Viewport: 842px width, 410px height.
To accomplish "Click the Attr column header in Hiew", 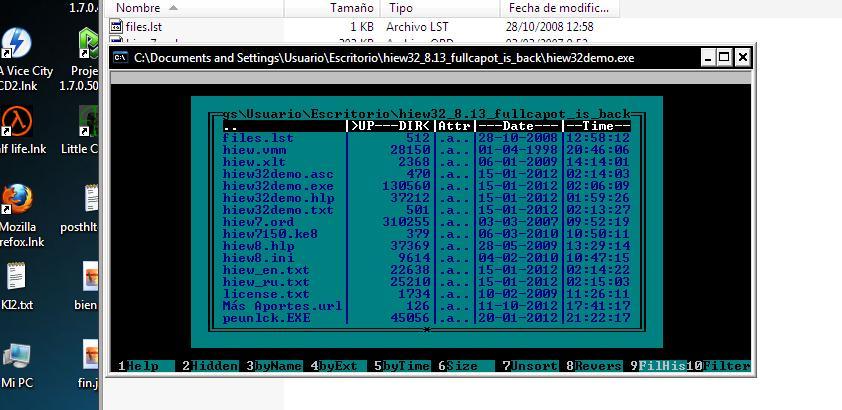I will coord(454,126).
